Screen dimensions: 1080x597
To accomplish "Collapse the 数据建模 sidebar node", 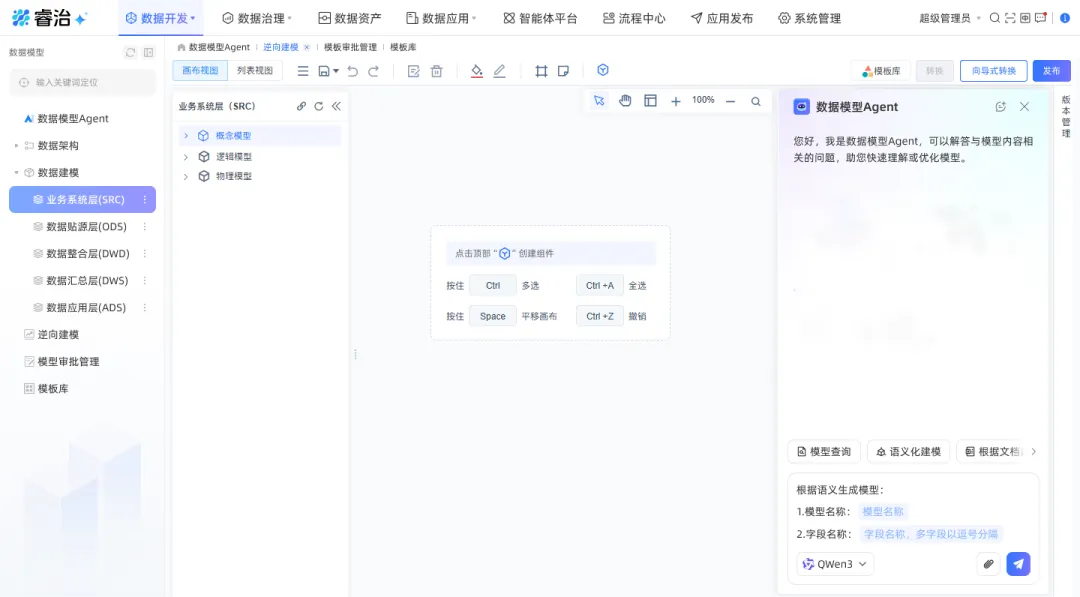I will pyautogui.click(x=17, y=172).
